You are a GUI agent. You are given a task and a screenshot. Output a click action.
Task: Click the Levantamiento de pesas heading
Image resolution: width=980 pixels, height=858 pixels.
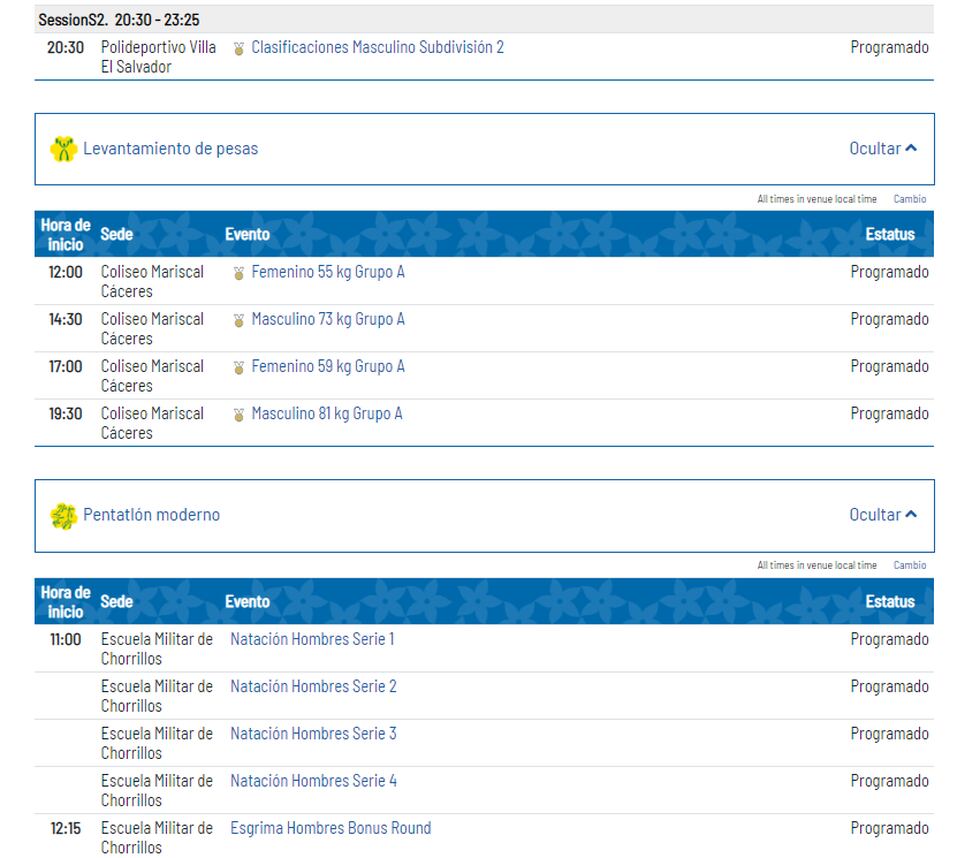pos(170,149)
